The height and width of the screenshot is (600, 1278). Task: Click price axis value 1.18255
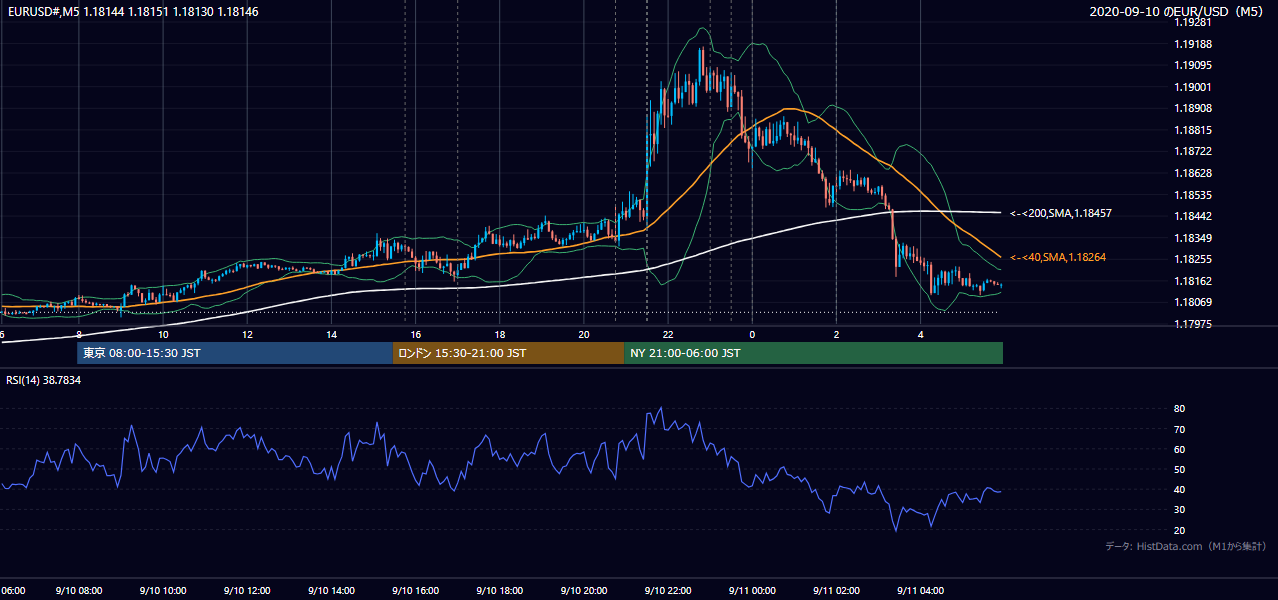pos(1194,259)
